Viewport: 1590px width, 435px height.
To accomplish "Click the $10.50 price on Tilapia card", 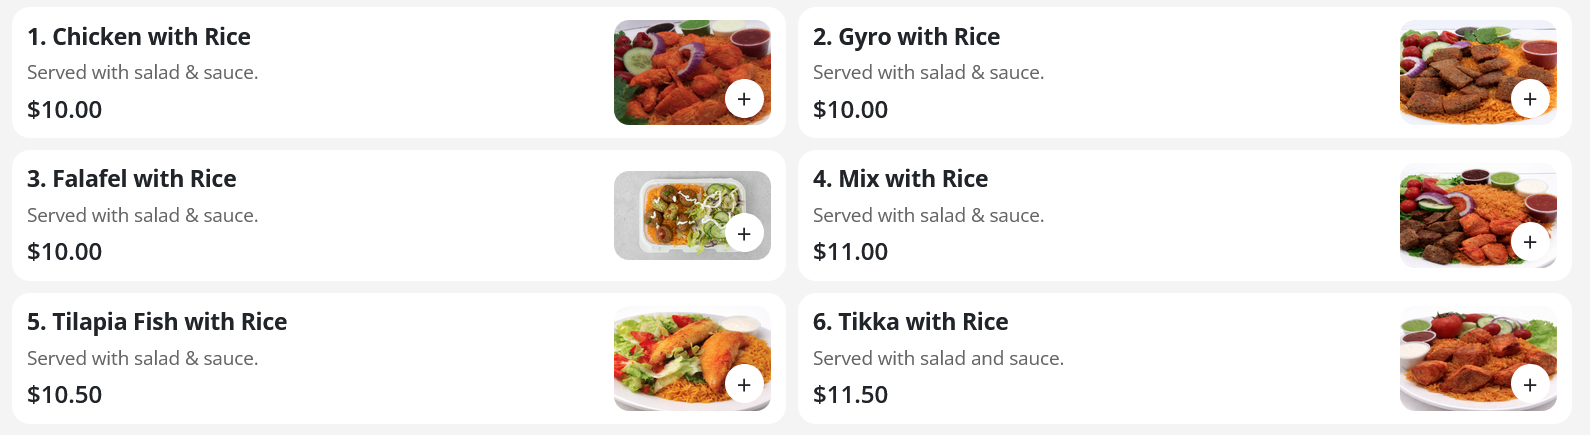I will (65, 395).
